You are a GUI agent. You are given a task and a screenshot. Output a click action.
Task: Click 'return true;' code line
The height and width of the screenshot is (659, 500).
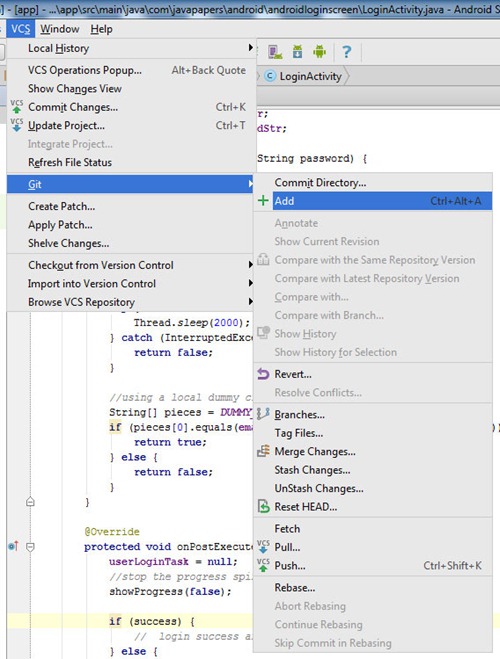170,442
